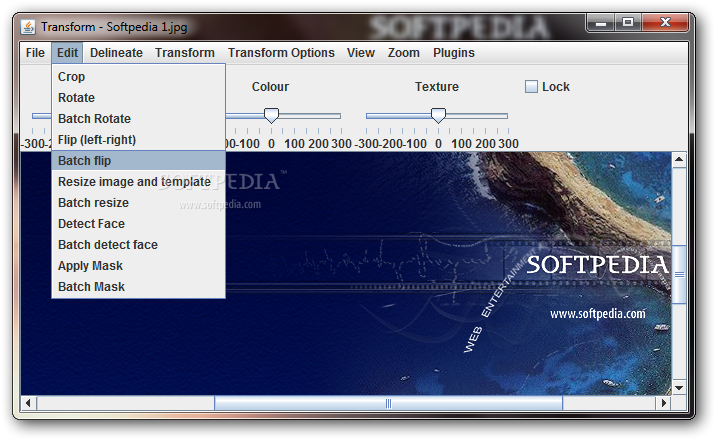Open the View menu
The height and width of the screenshot is (440, 716).
[x=361, y=53]
